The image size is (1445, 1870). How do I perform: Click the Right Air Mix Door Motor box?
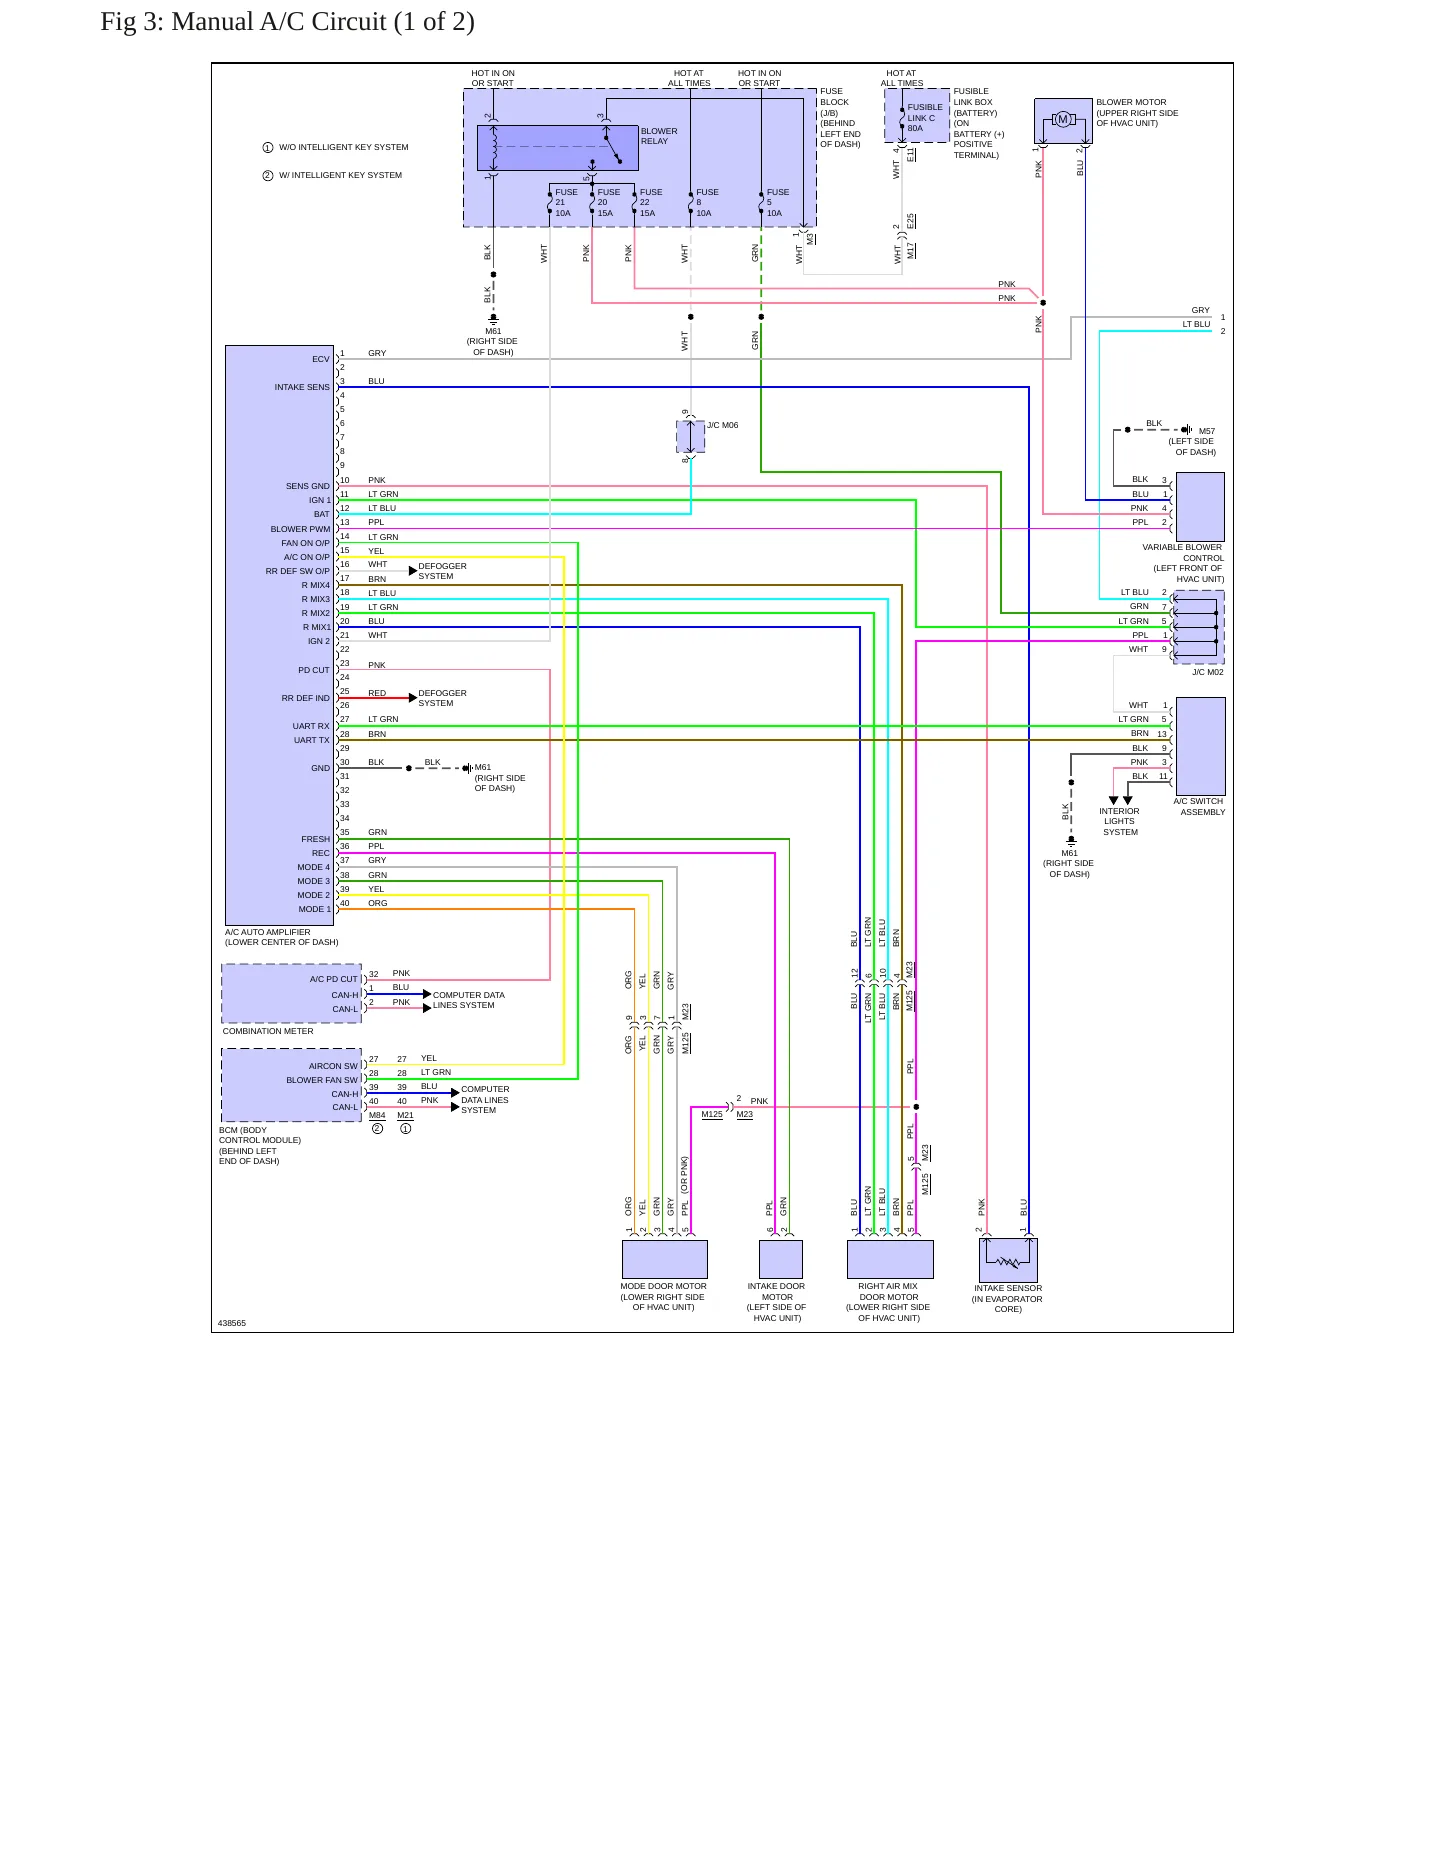pos(890,1259)
